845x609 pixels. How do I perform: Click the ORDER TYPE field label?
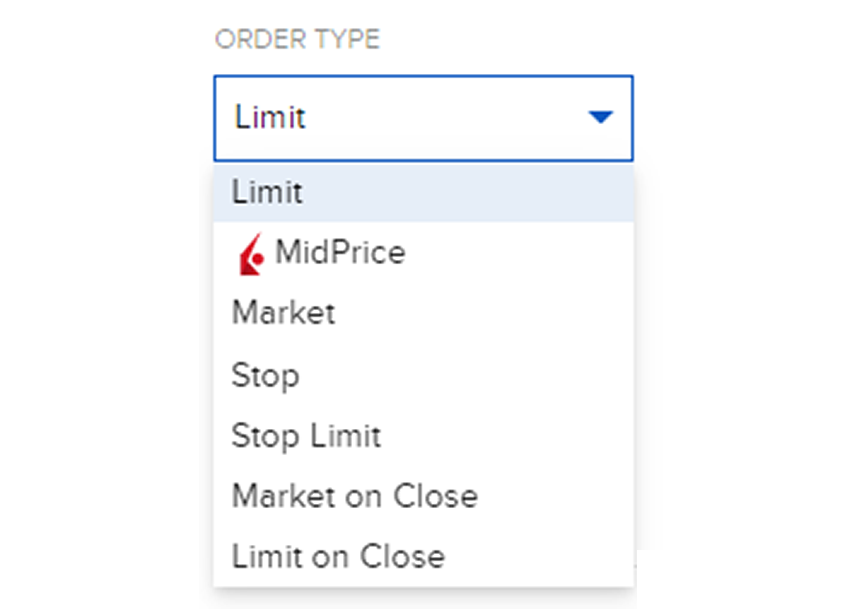point(297,40)
